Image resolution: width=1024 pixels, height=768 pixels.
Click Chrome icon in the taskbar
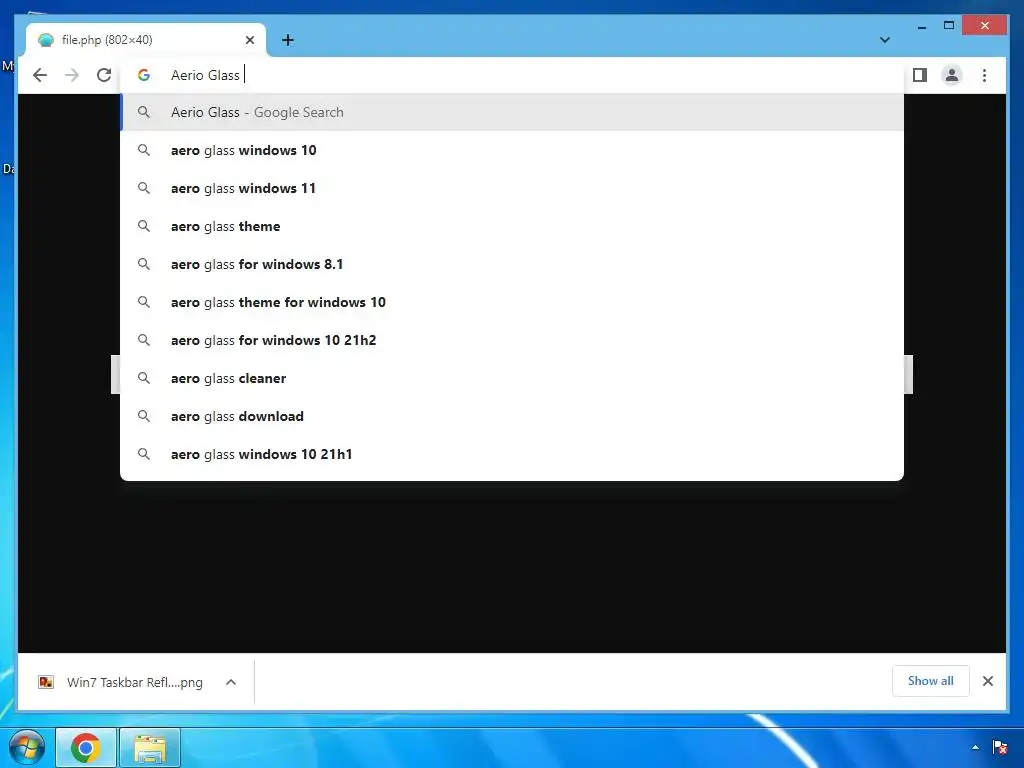tap(86, 748)
